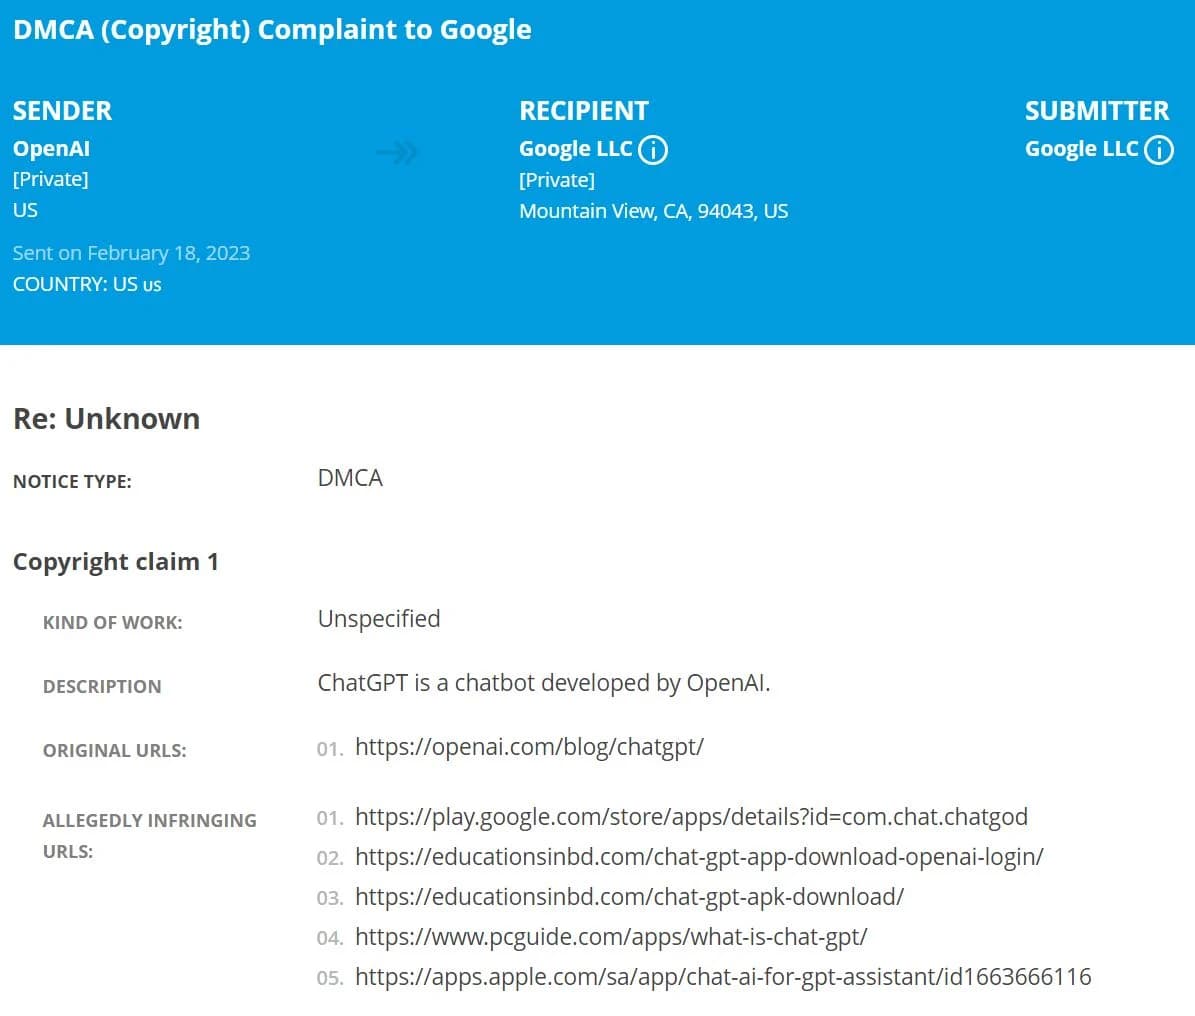The image size is (1195, 1016).
Task: Click the recipient address Mountain View line
Action: [653, 211]
